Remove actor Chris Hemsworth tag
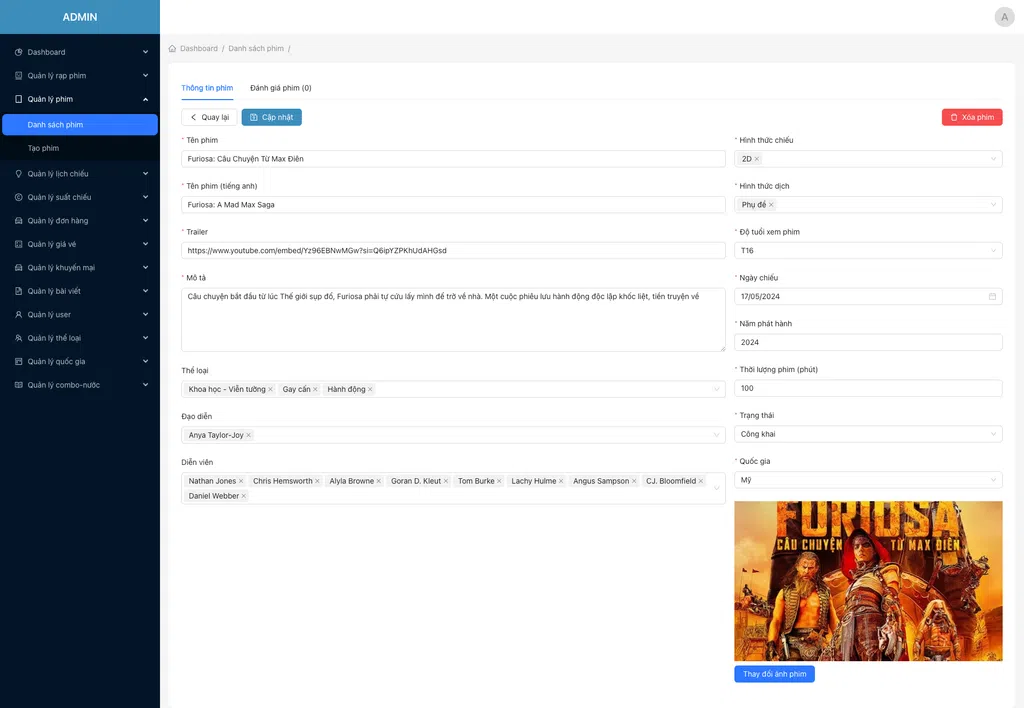The image size is (1024, 708). click(317, 481)
